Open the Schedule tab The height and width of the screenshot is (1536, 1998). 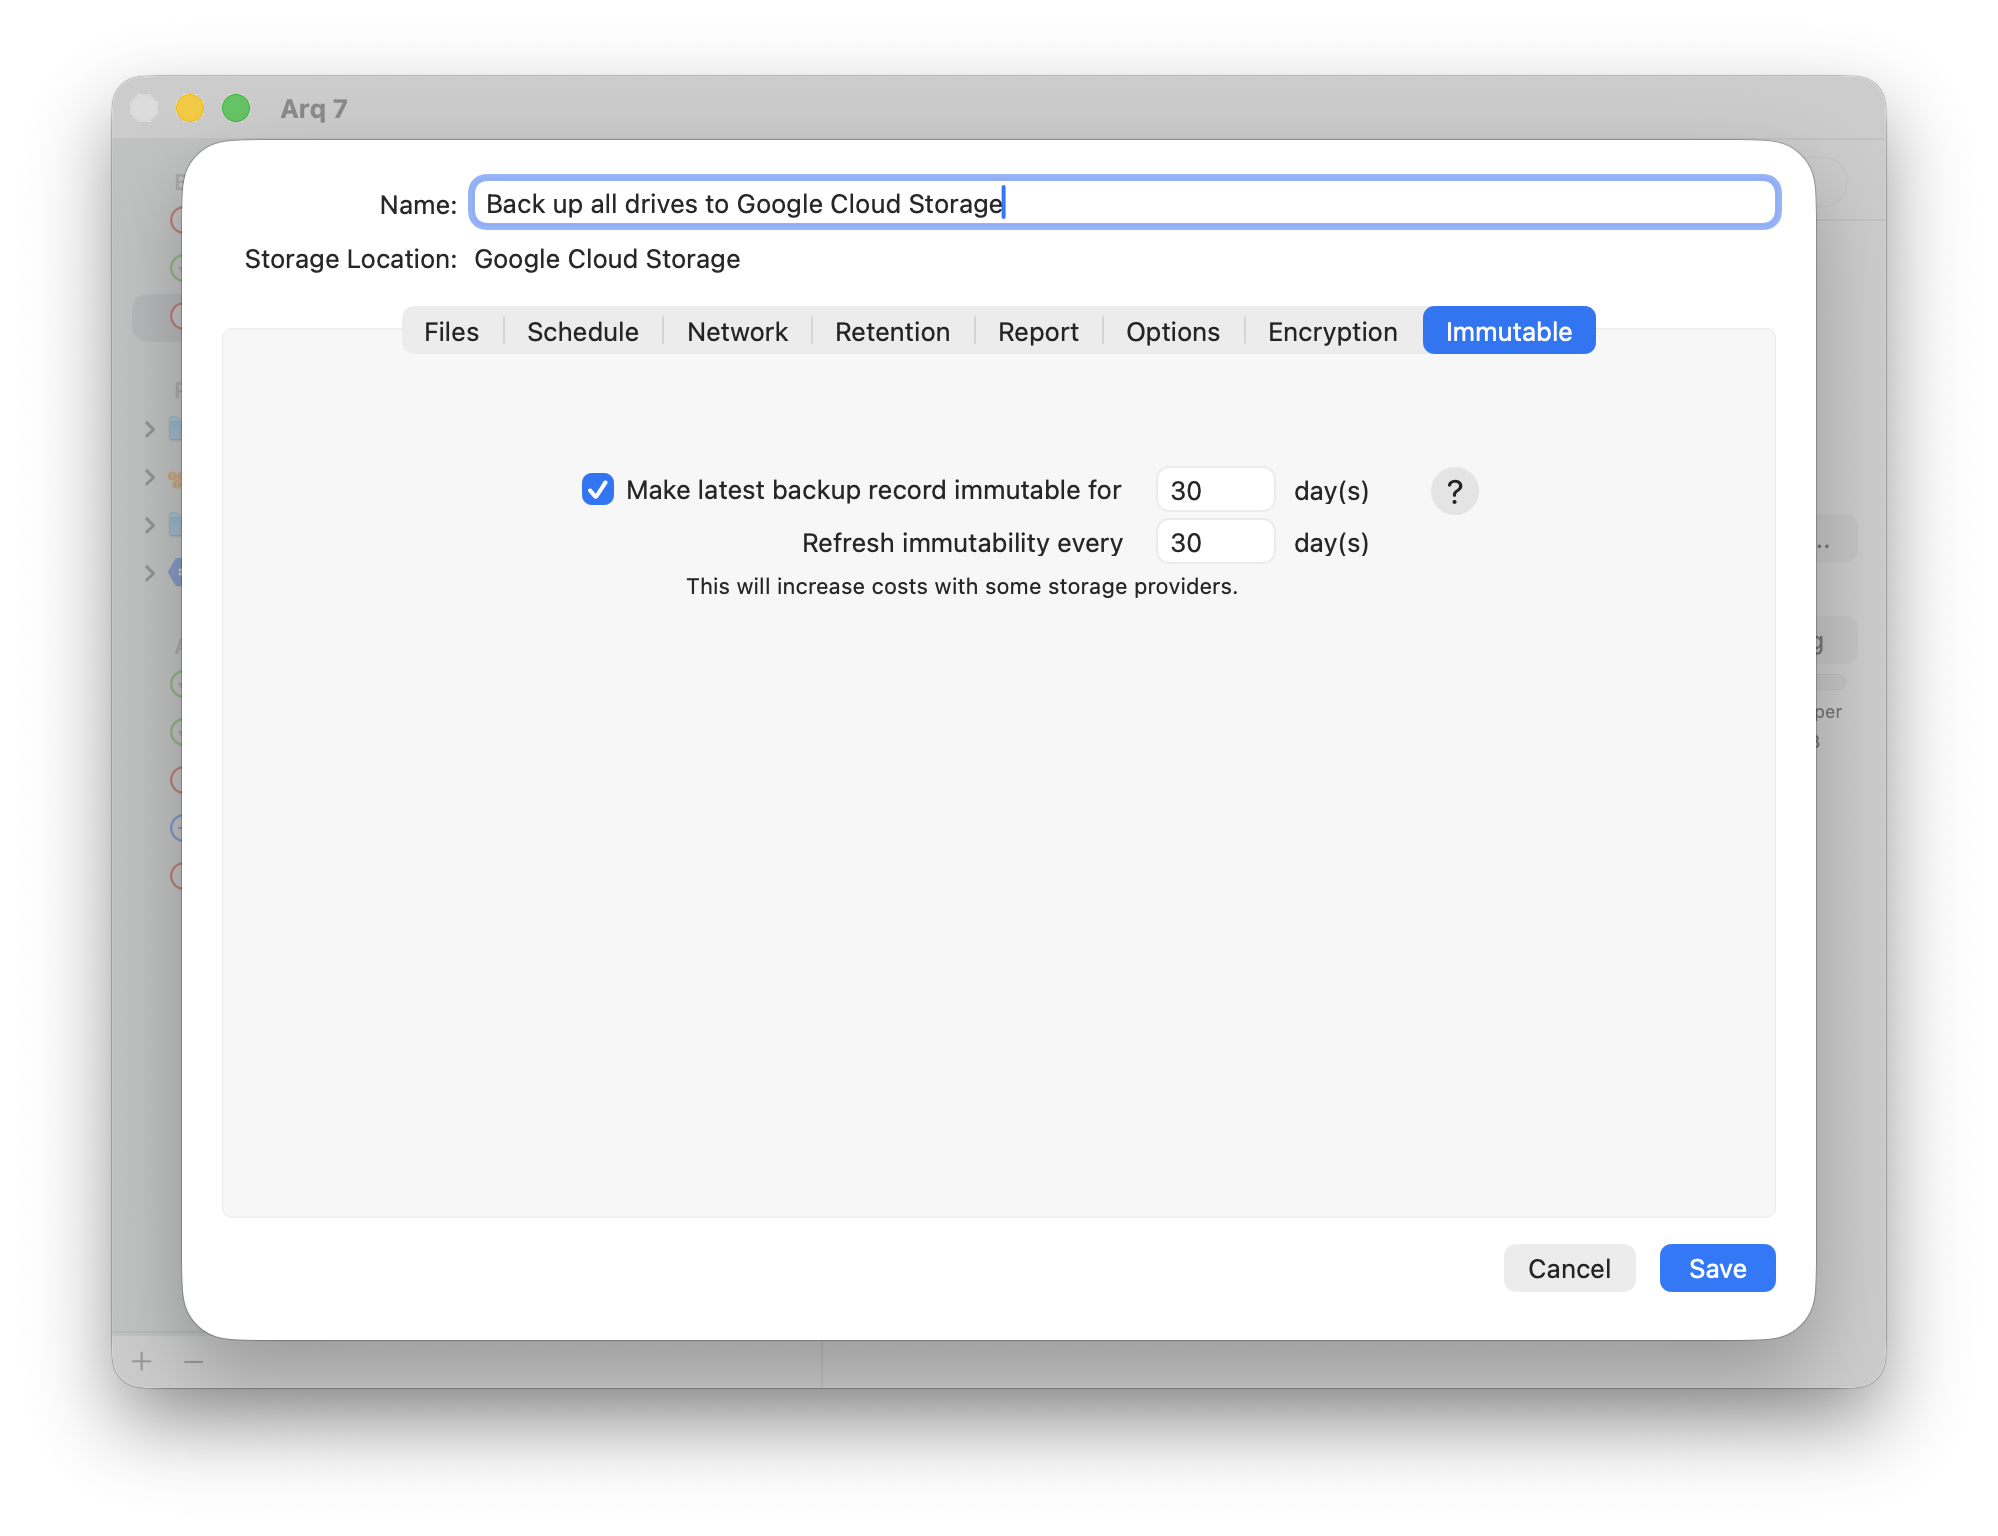582,331
